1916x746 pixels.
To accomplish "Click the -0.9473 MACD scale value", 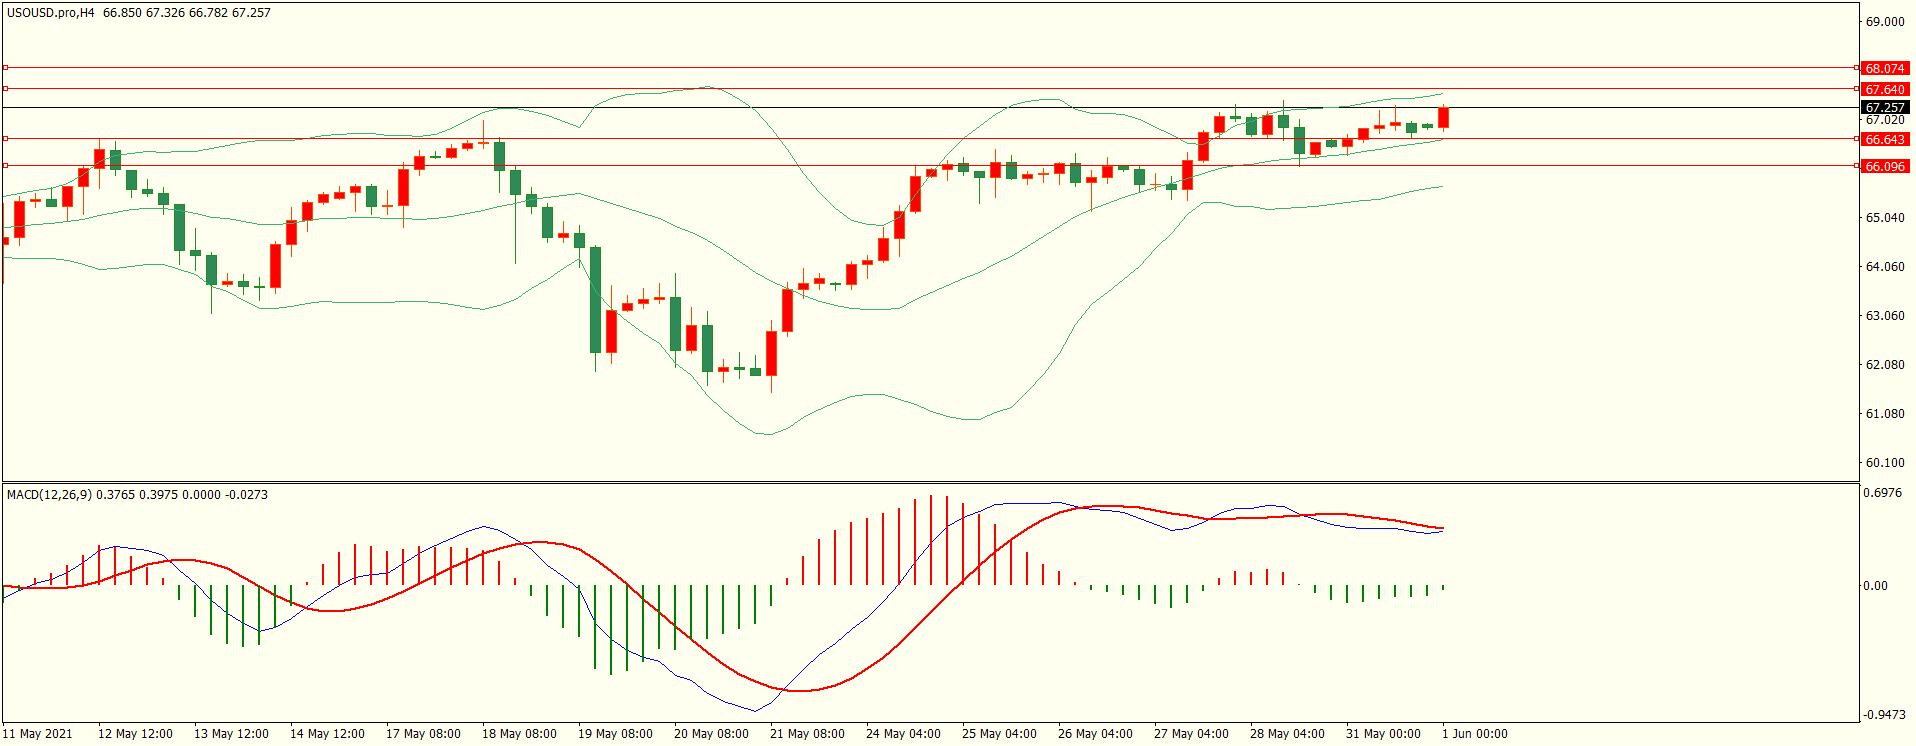I will pyautogui.click(x=1883, y=715).
